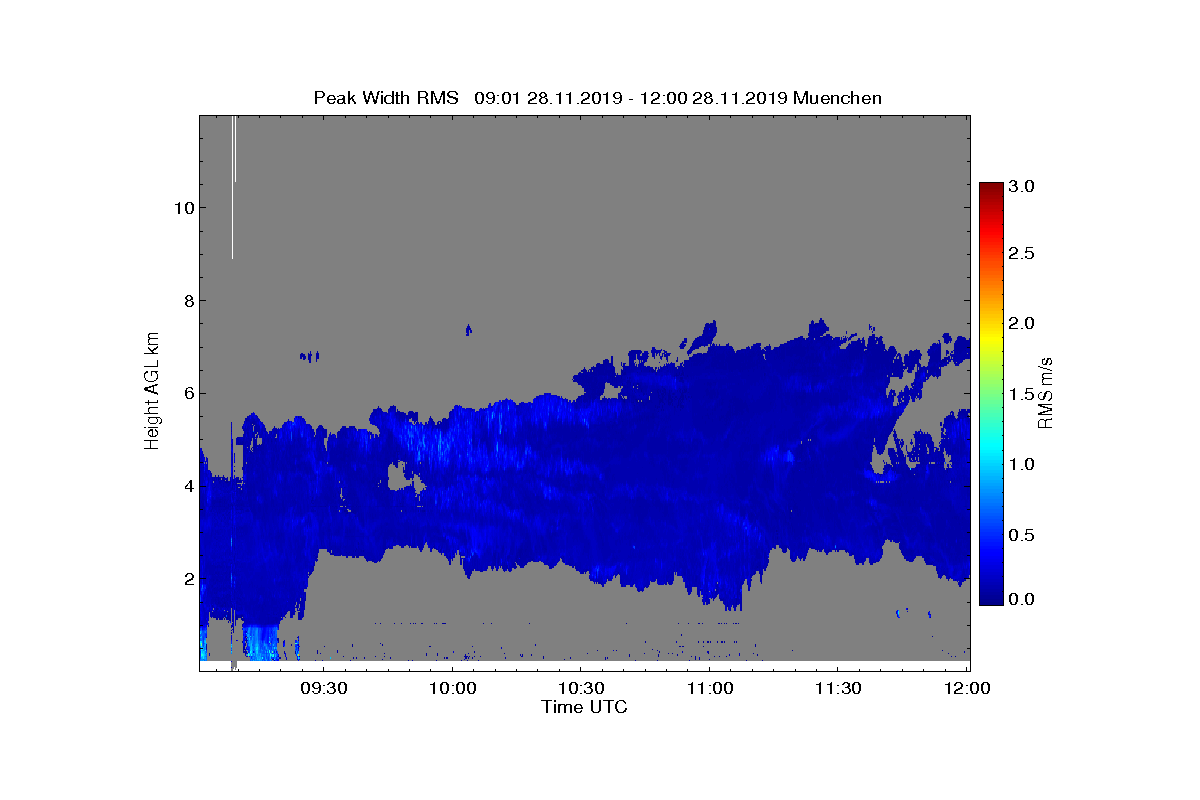This screenshot has height=800, width=1200.
Task: Click the colorbar value 3.0
Action: (1022, 187)
